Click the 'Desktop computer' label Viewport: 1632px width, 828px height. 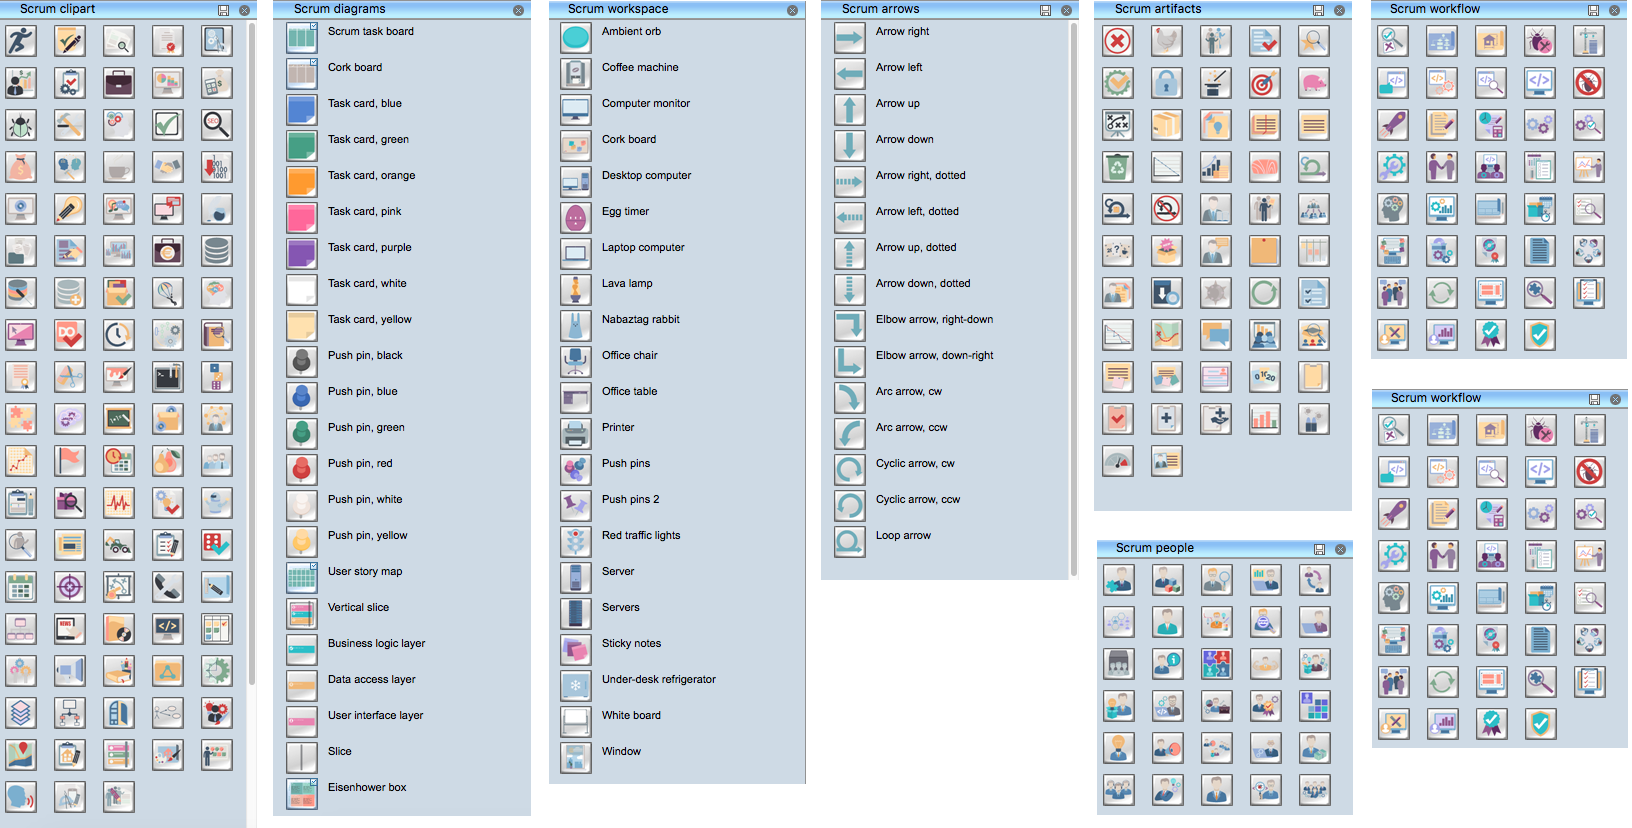click(646, 176)
